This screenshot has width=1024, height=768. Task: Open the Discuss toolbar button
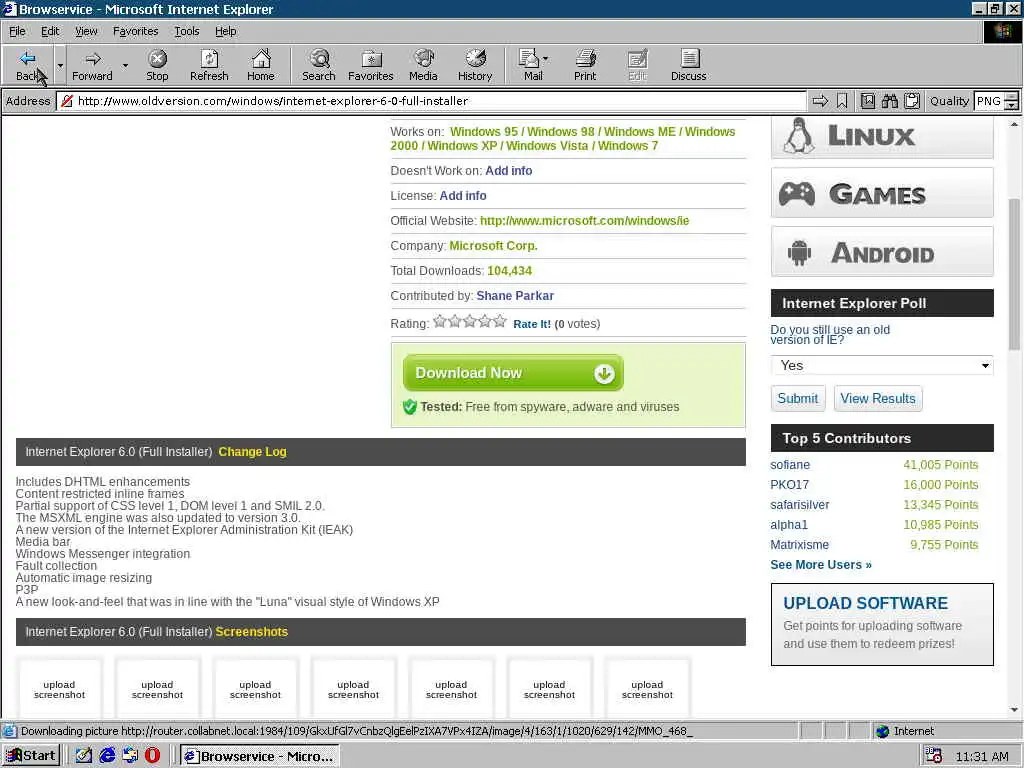[688, 65]
